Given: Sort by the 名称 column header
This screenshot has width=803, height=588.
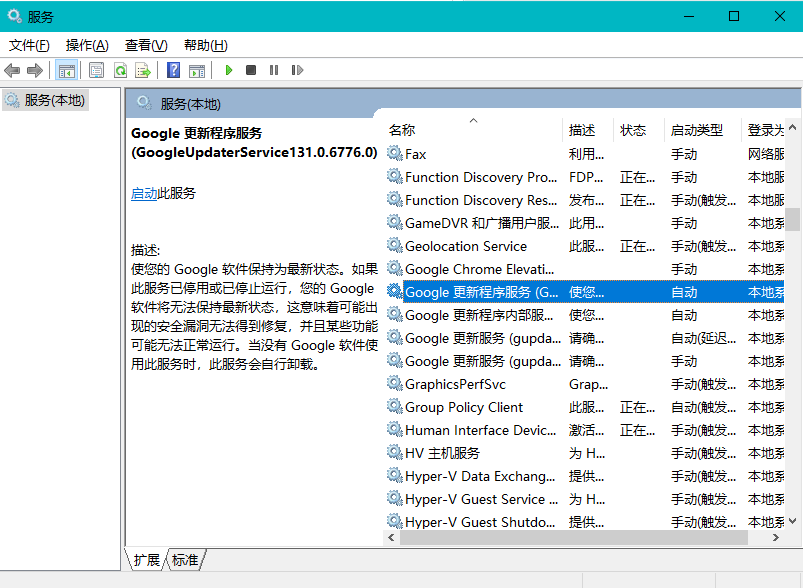Looking at the screenshot, I should click(x=473, y=130).
